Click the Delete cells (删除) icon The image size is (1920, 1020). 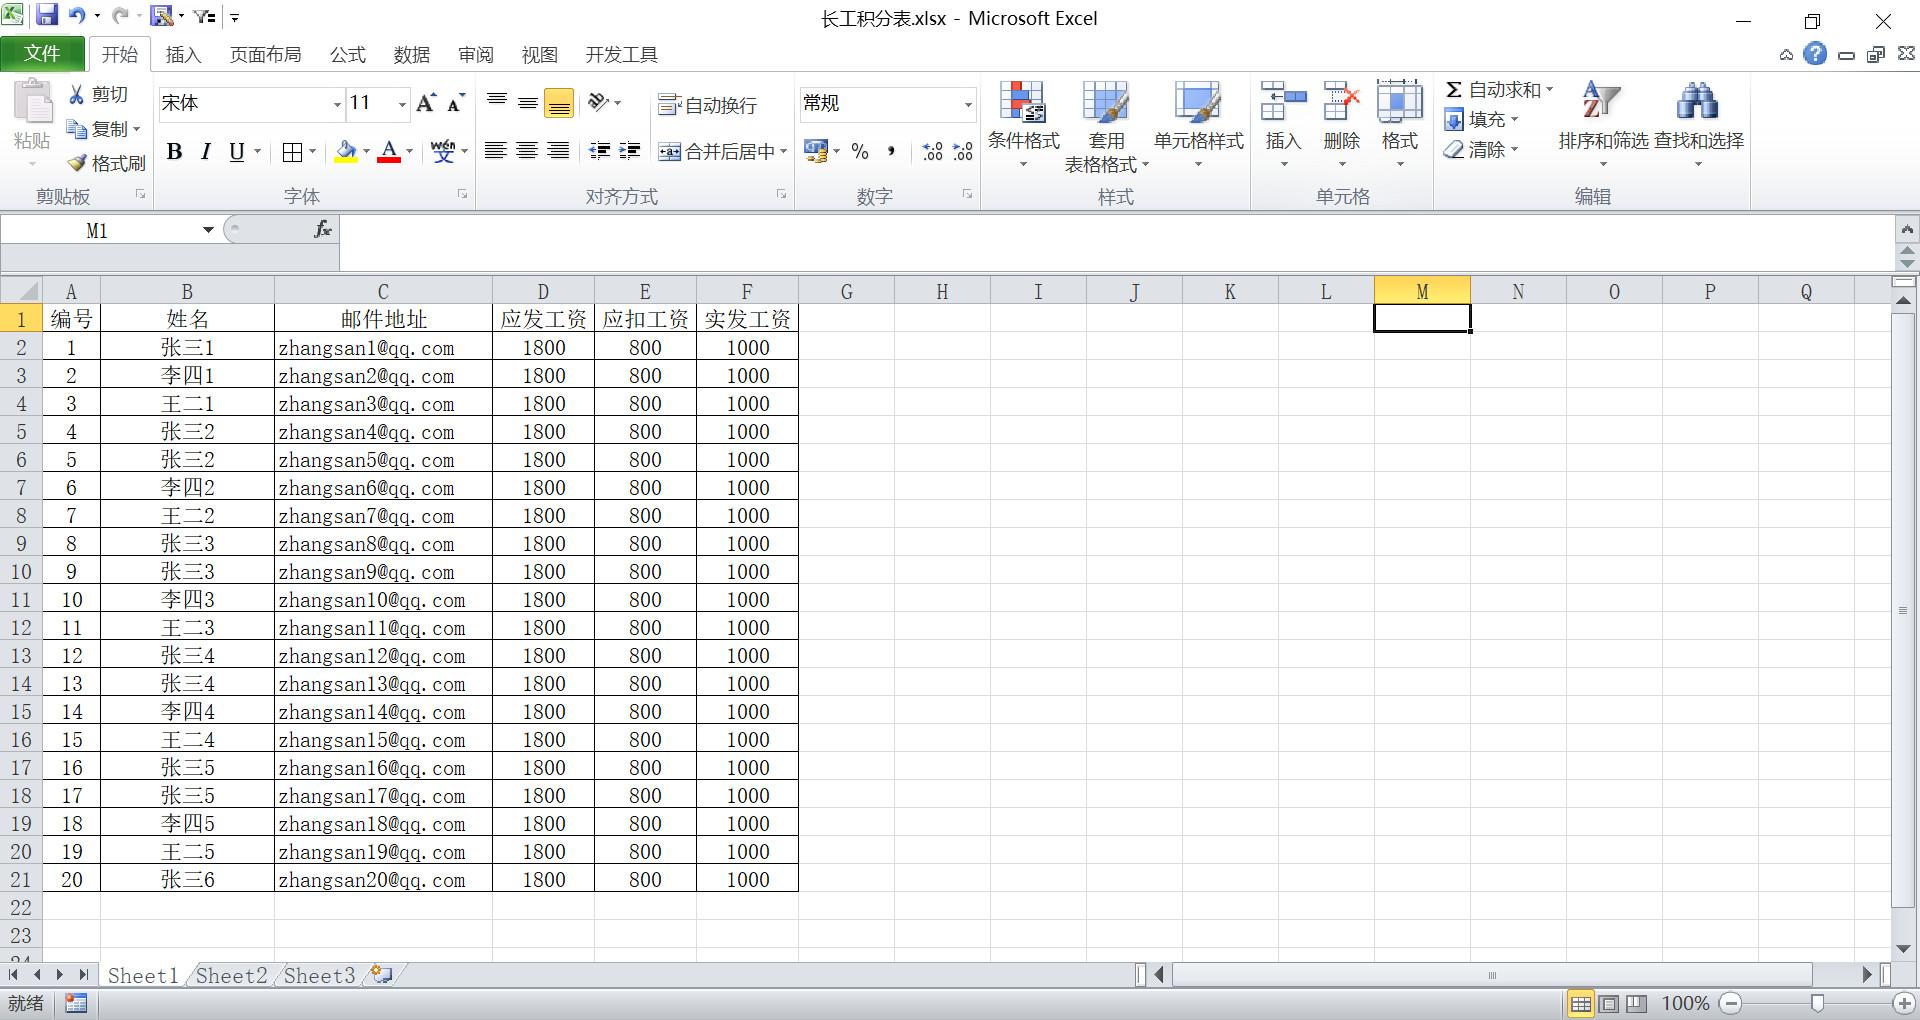(x=1341, y=102)
